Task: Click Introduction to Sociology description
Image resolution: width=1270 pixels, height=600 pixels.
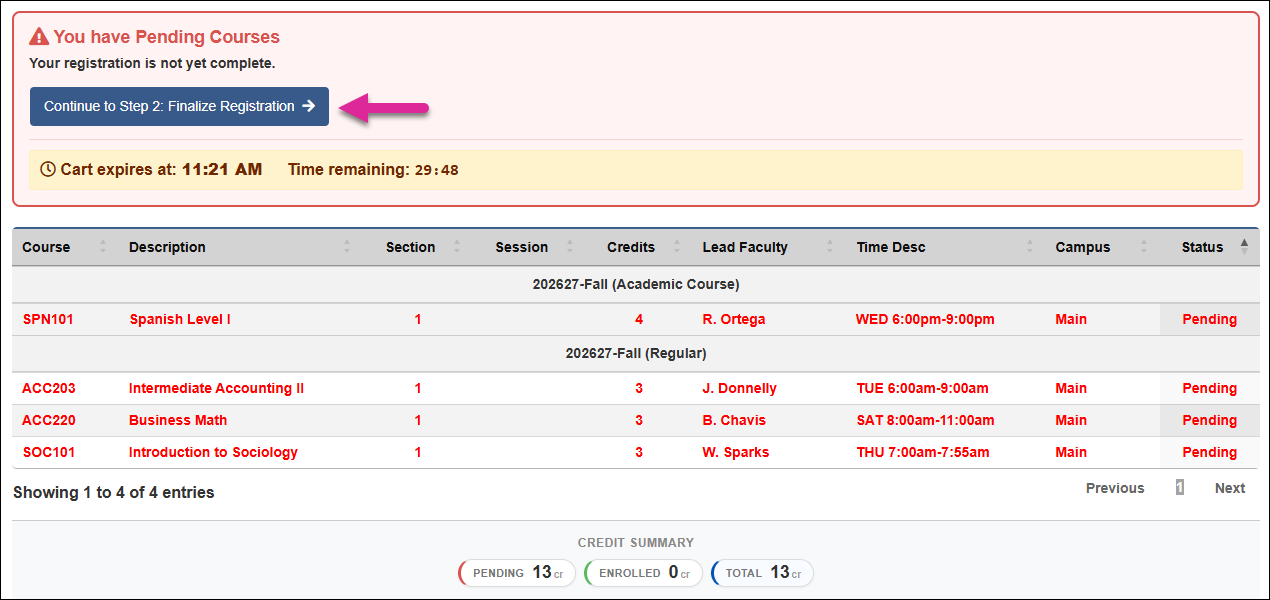Action: 213,452
